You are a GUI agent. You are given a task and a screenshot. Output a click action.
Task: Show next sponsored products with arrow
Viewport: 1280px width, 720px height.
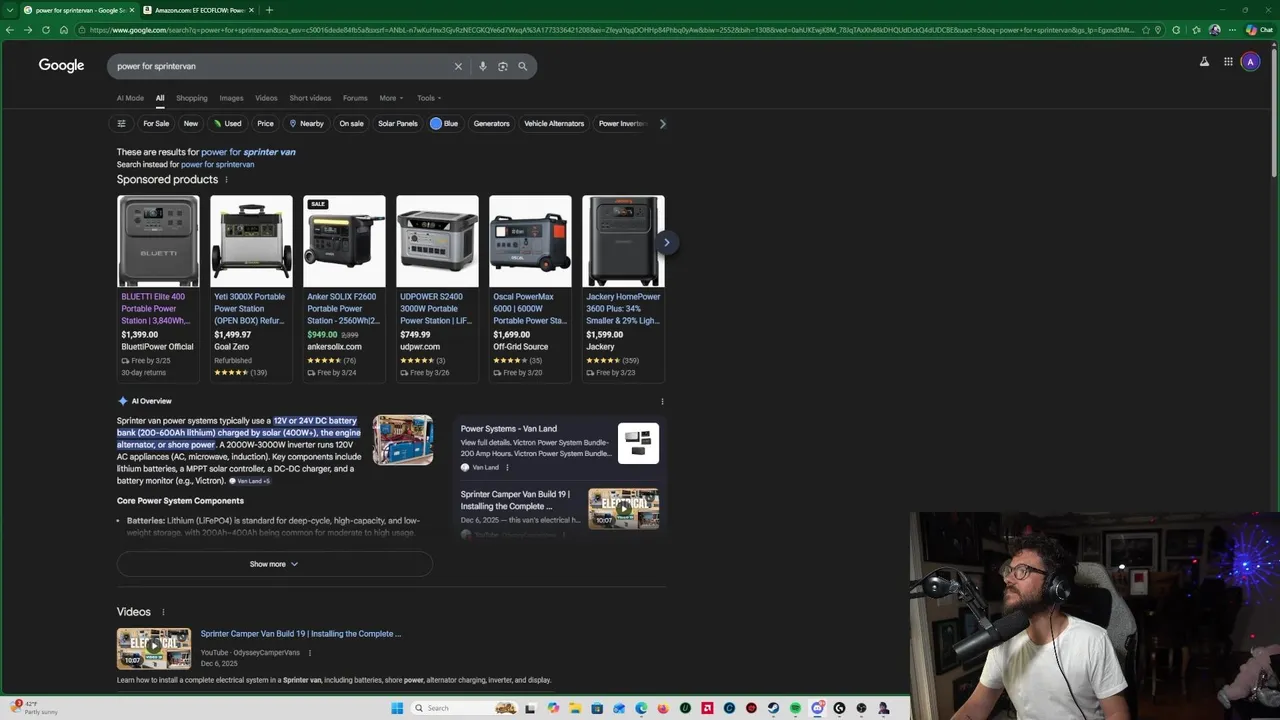[x=666, y=242]
